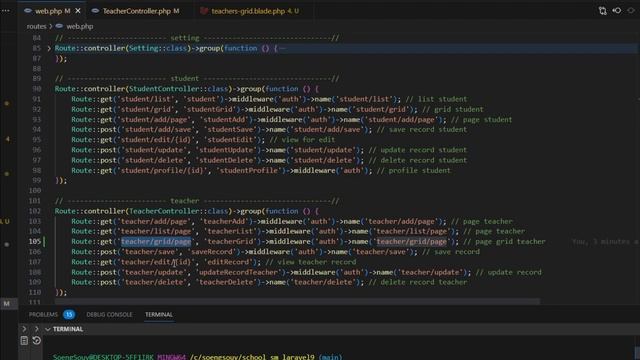Click the '// page grid teacher' comment

(504, 242)
